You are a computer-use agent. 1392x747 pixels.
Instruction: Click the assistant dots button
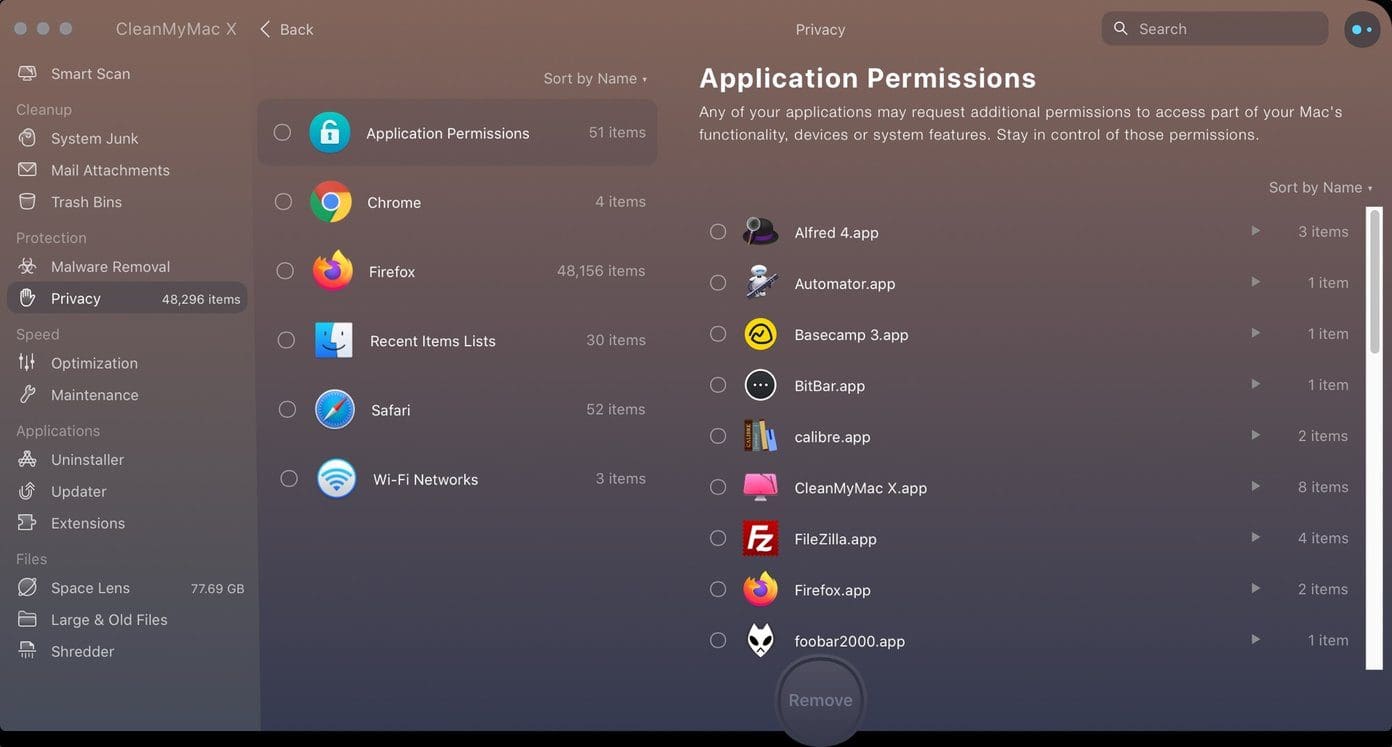[x=1362, y=29]
